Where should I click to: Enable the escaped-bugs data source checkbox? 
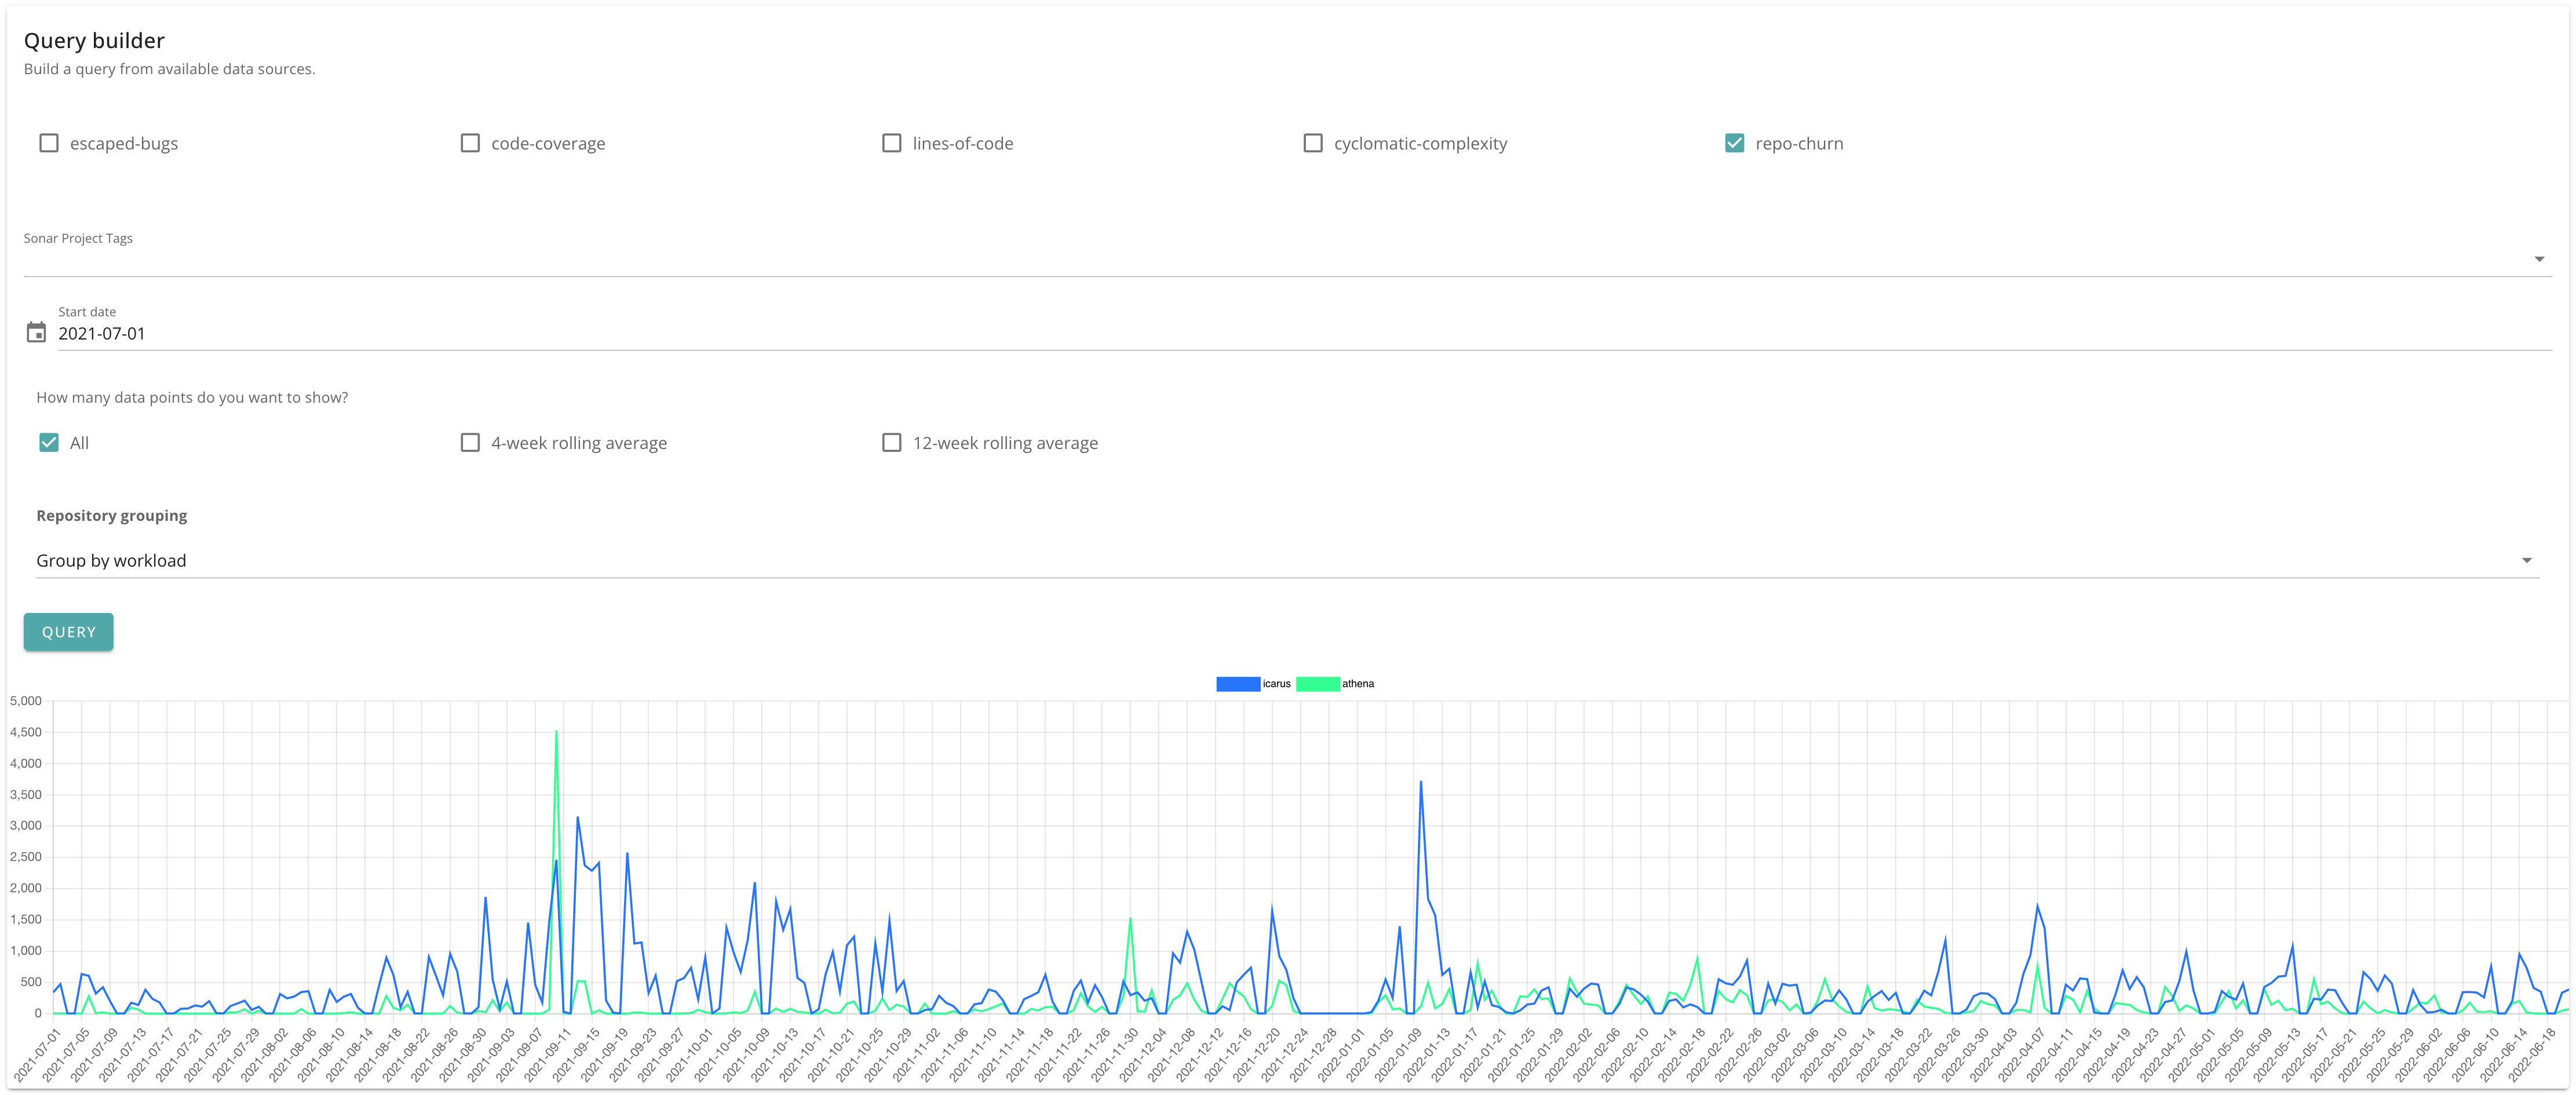click(x=48, y=143)
